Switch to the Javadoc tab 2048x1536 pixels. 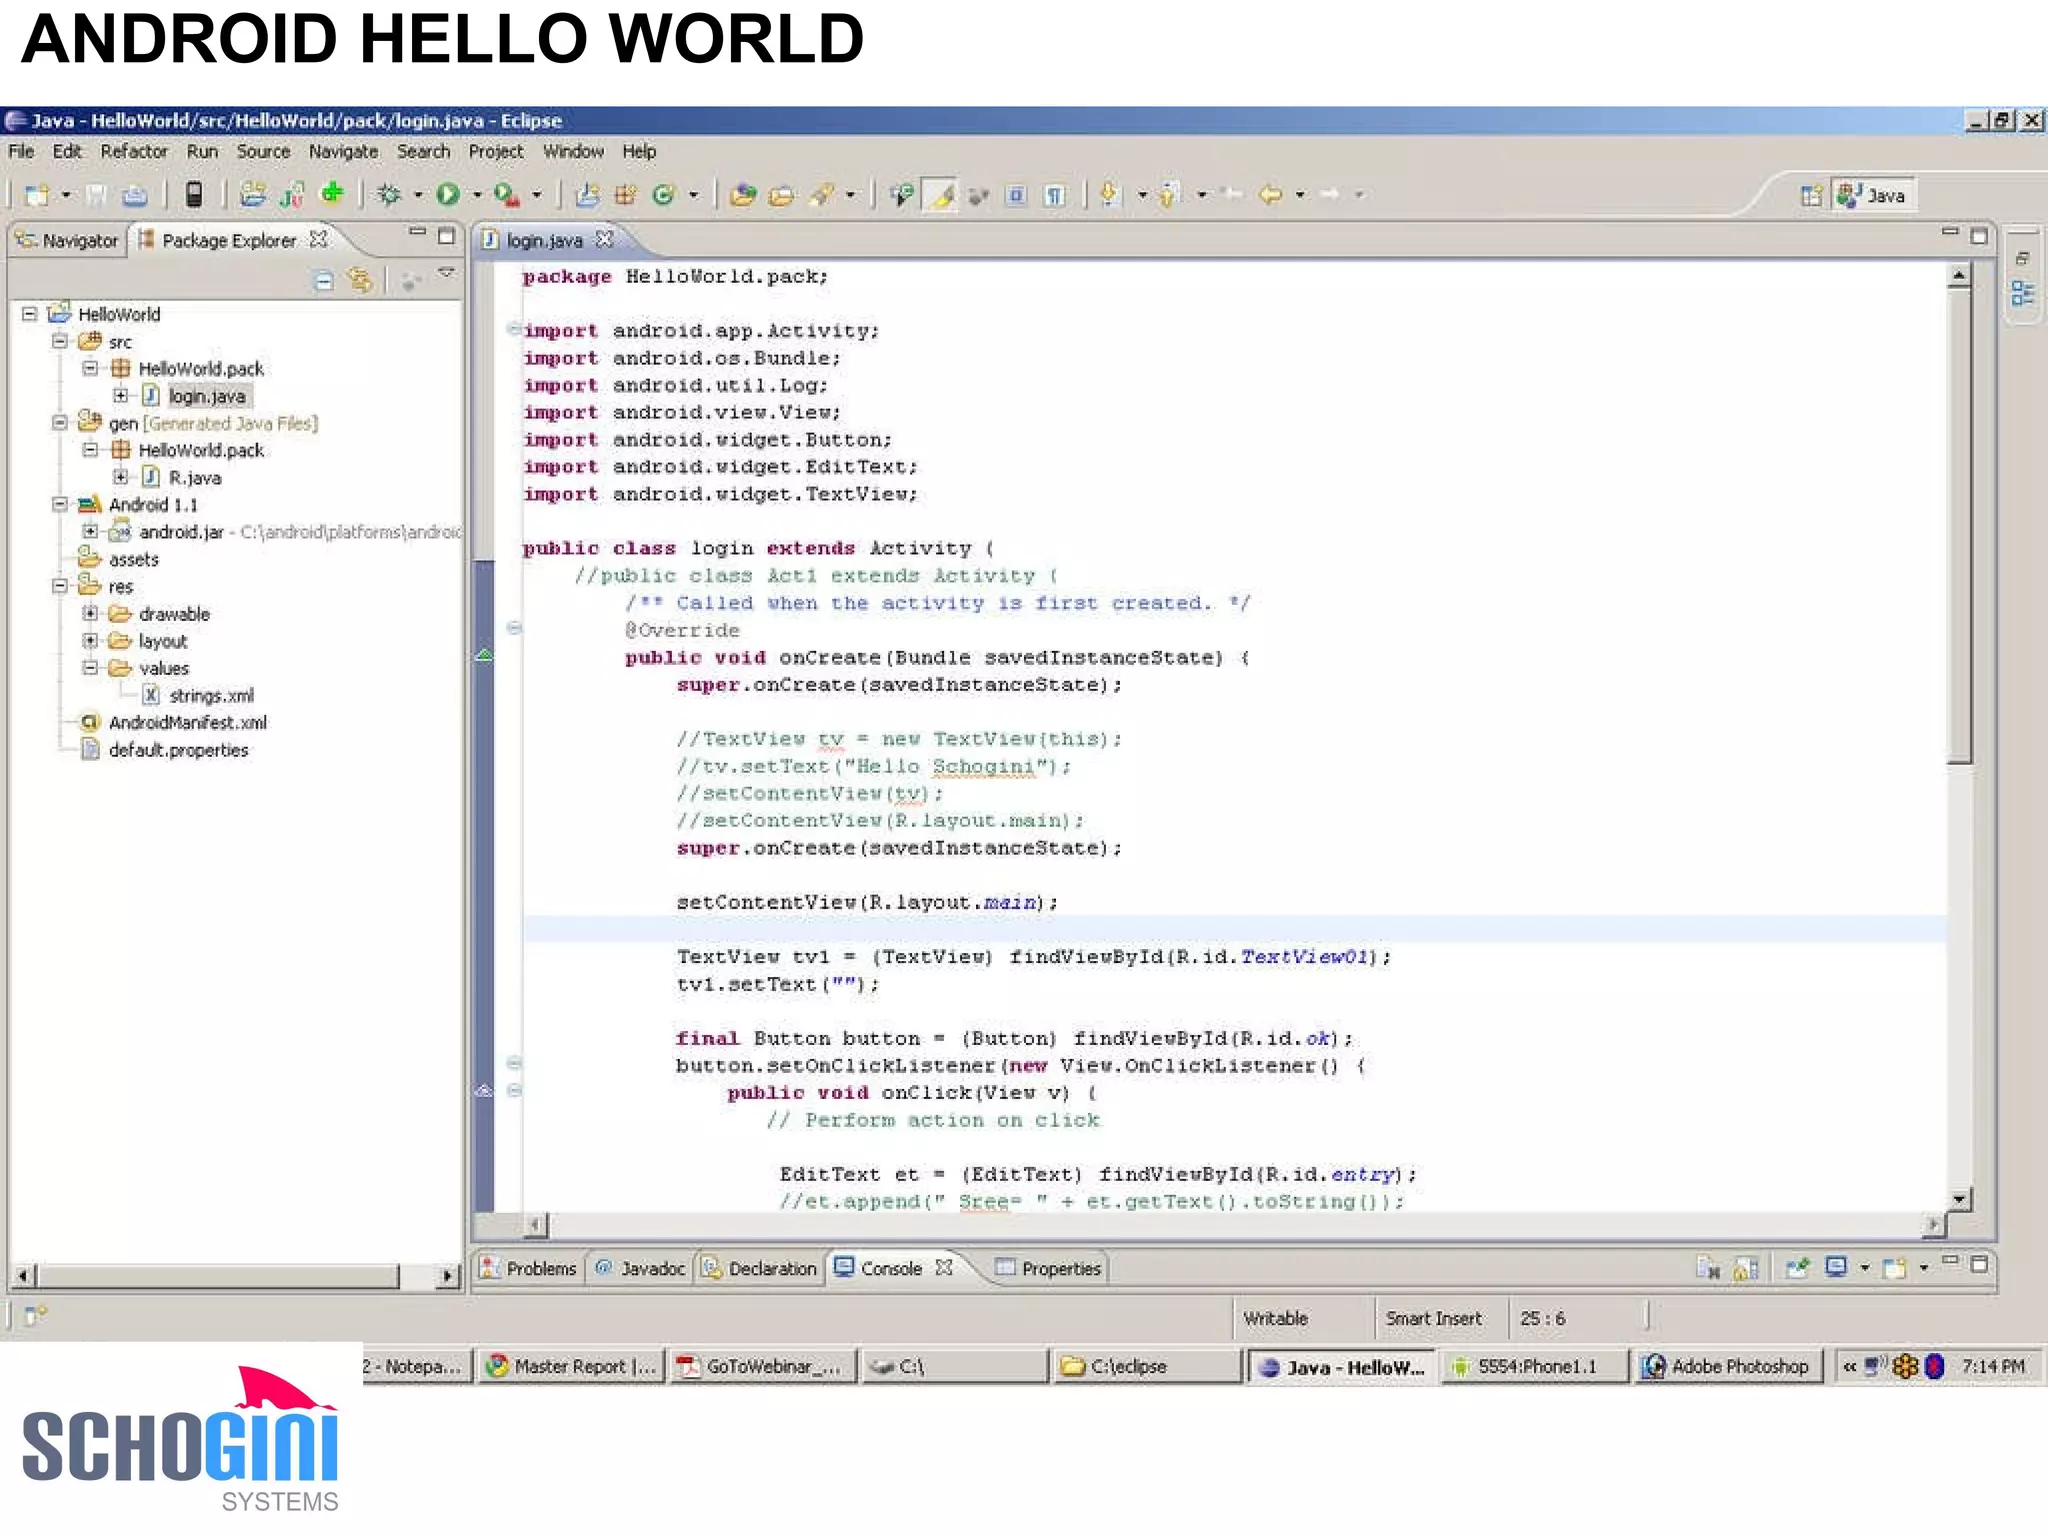point(640,1268)
